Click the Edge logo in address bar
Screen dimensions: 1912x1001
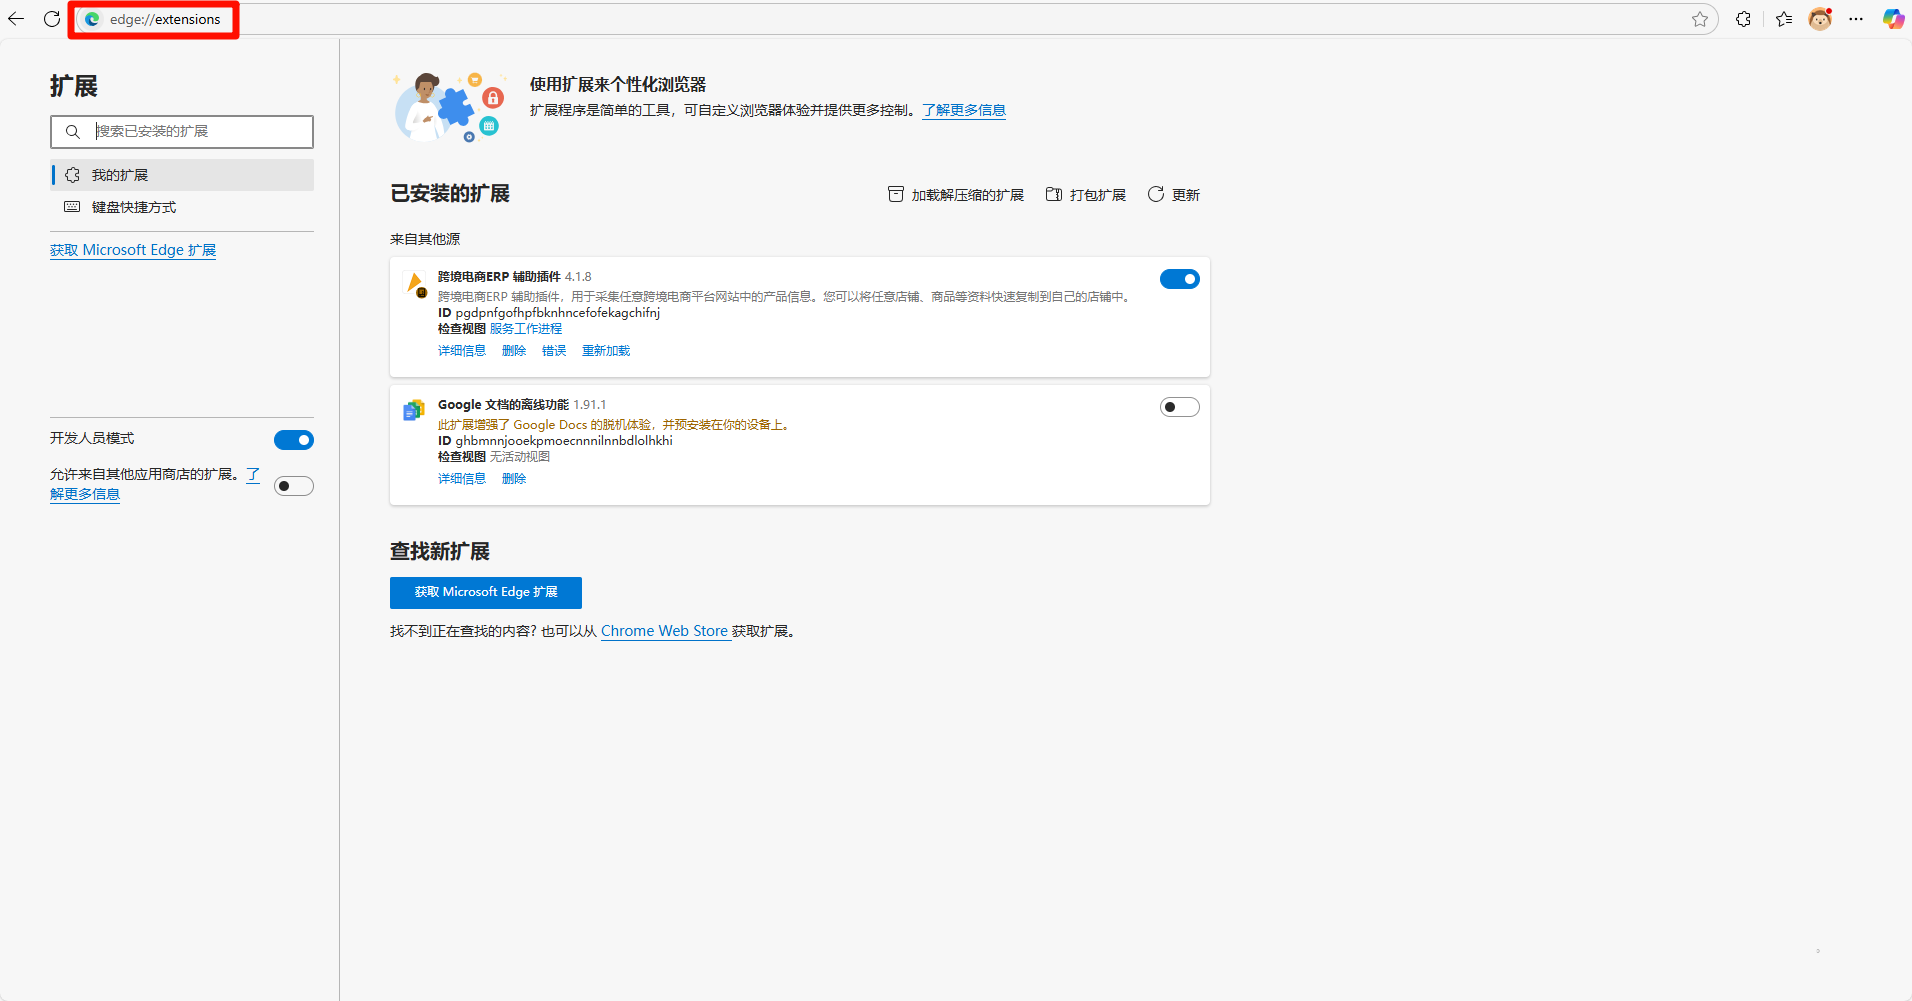pyautogui.click(x=92, y=19)
